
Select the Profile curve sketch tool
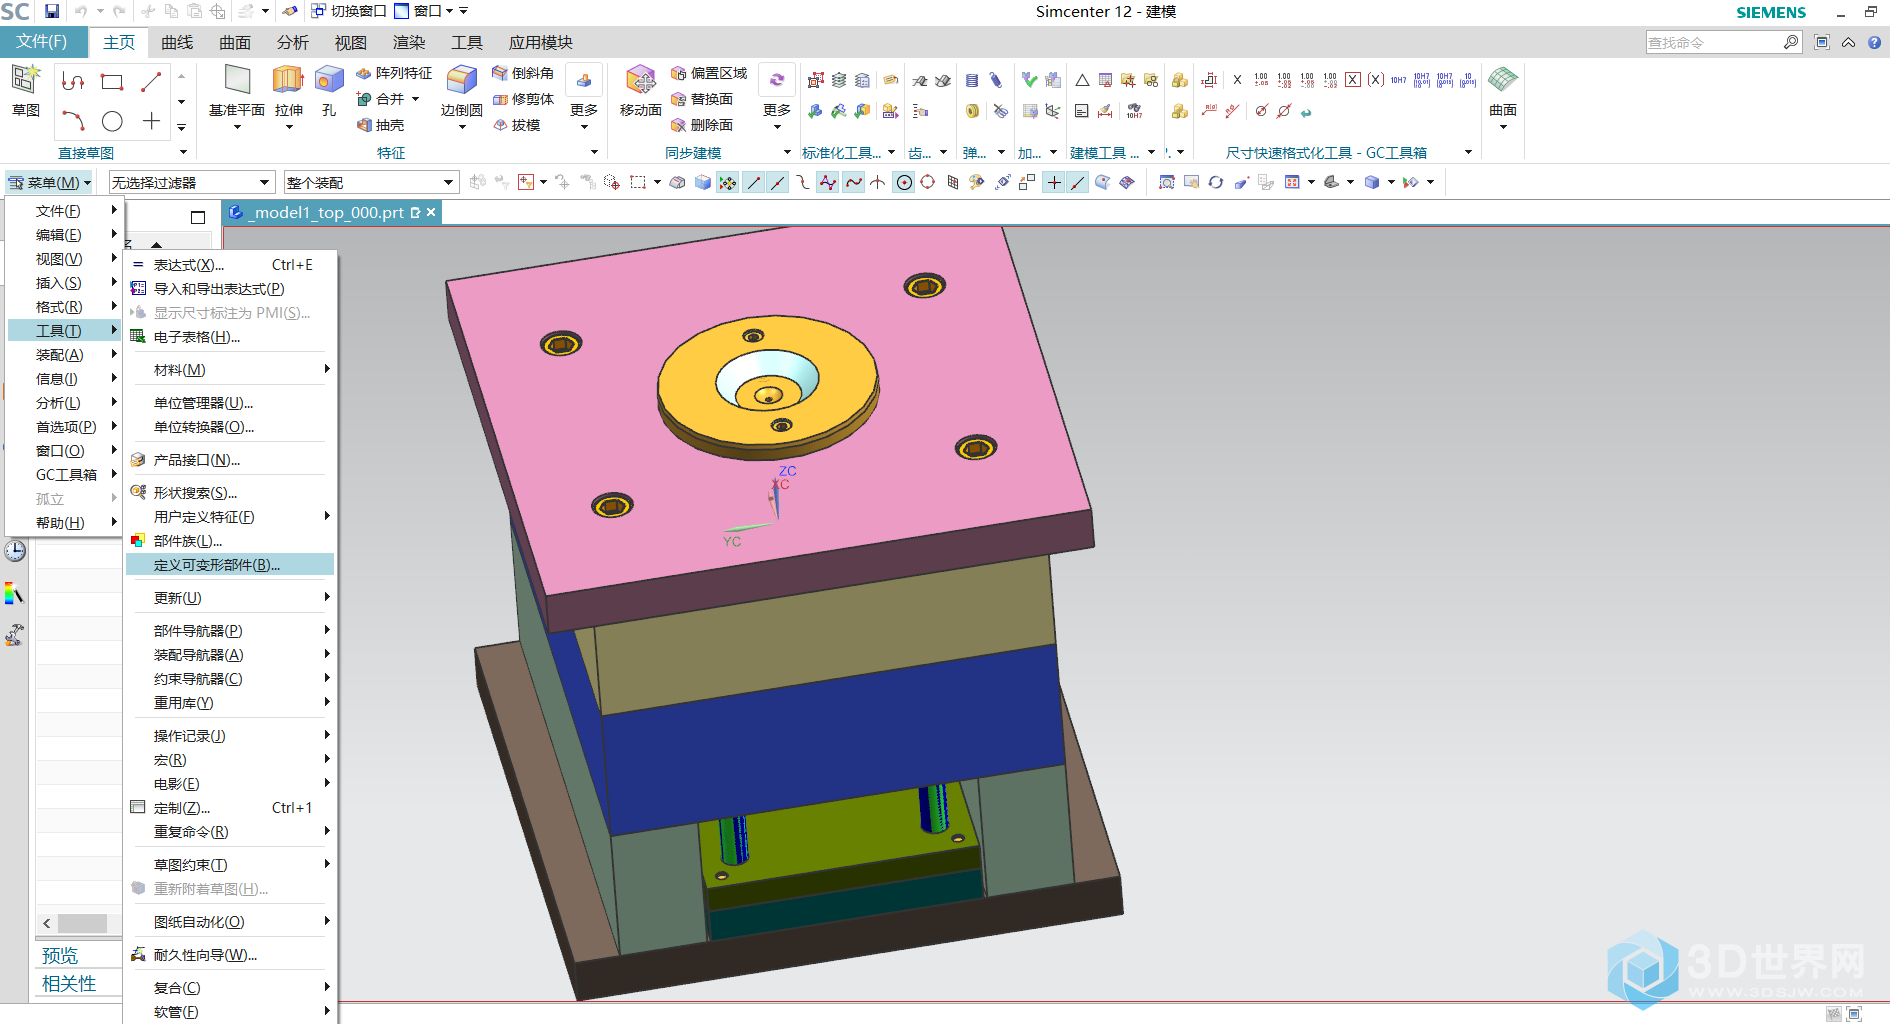(72, 81)
